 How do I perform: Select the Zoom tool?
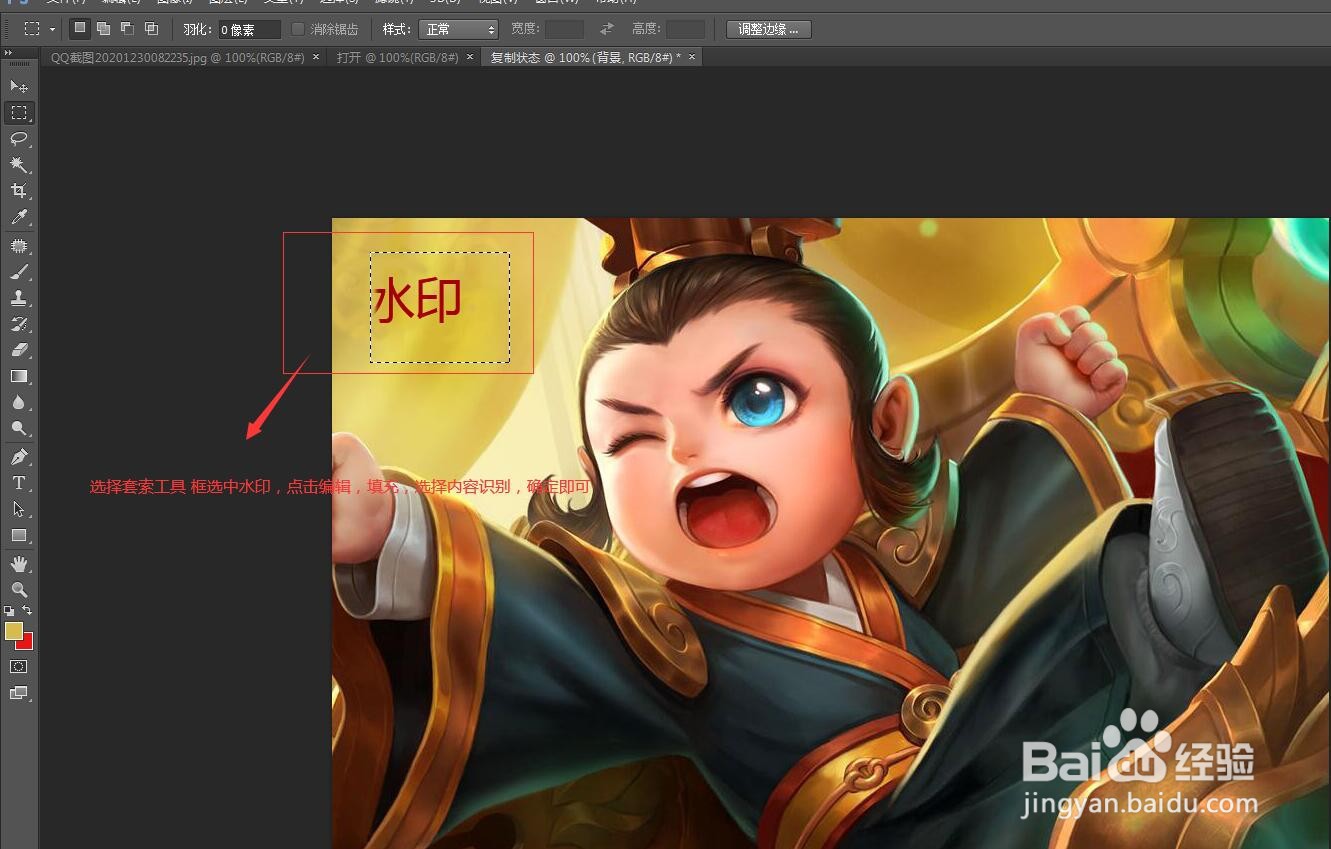(x=19, y=590)
